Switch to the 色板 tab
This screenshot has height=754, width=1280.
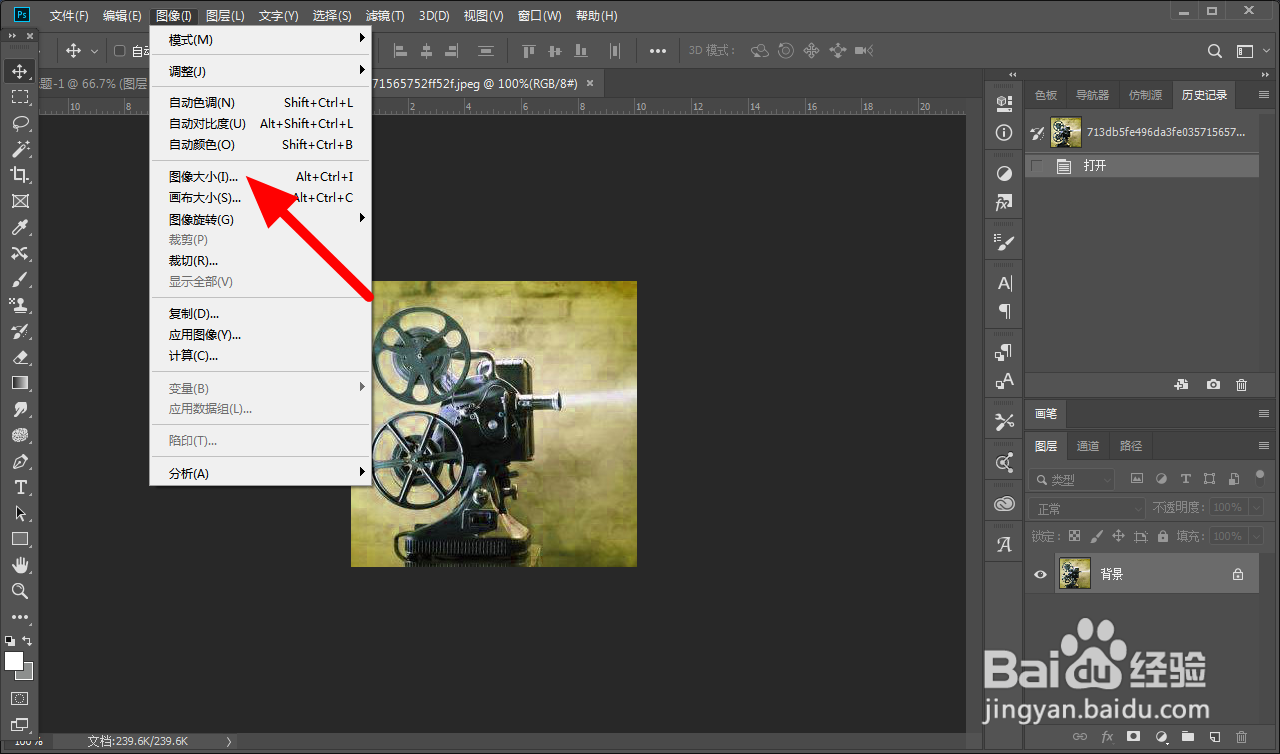pyautogui.click(x=1046, y=95)
